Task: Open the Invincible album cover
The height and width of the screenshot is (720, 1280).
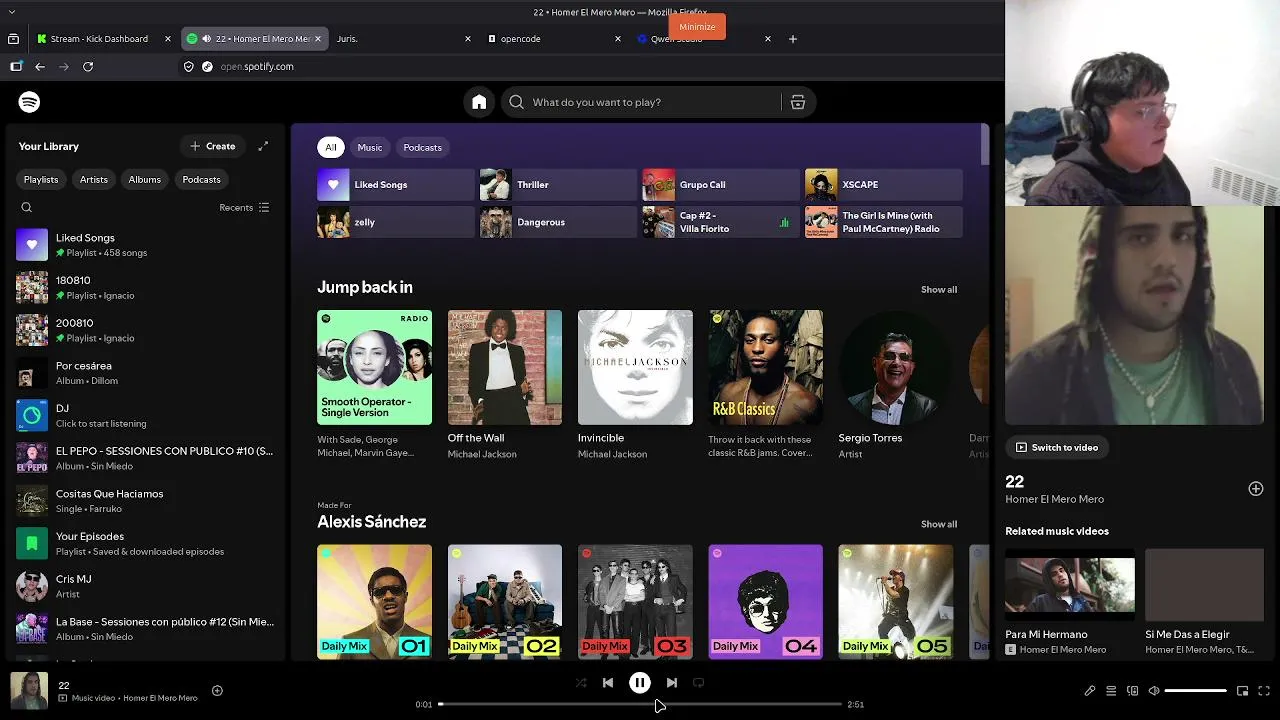Action: 635,367
